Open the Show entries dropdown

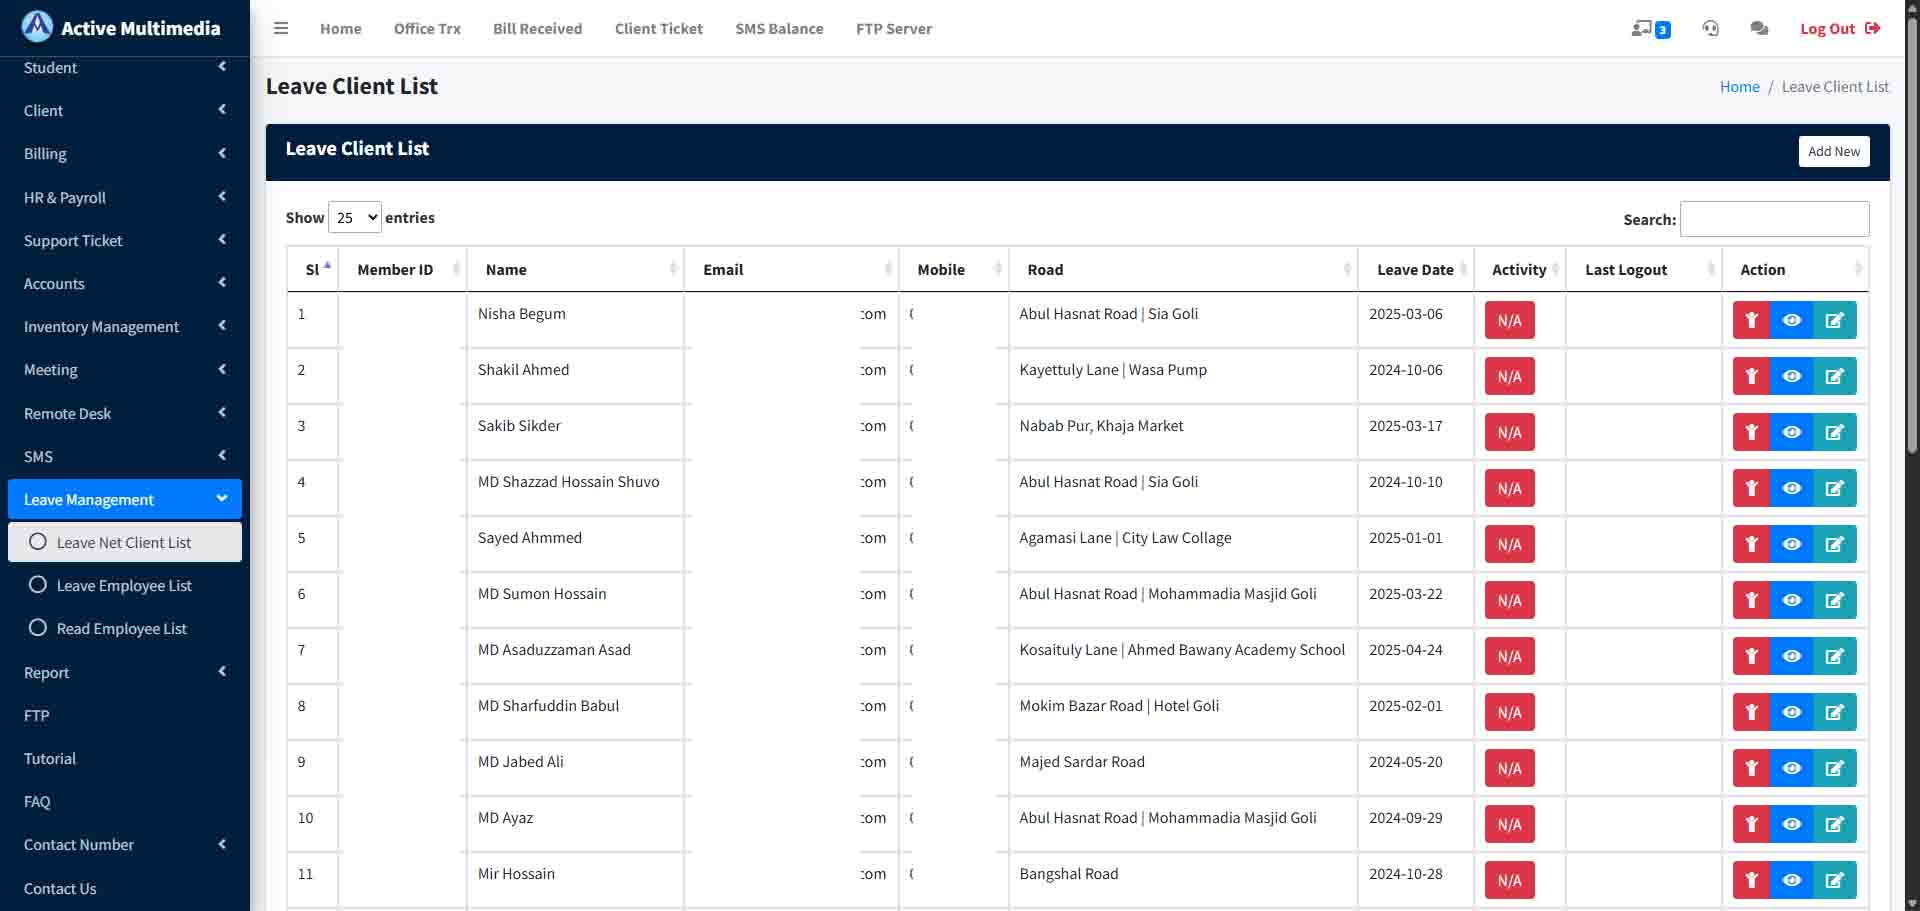click(x=355, y=217)
